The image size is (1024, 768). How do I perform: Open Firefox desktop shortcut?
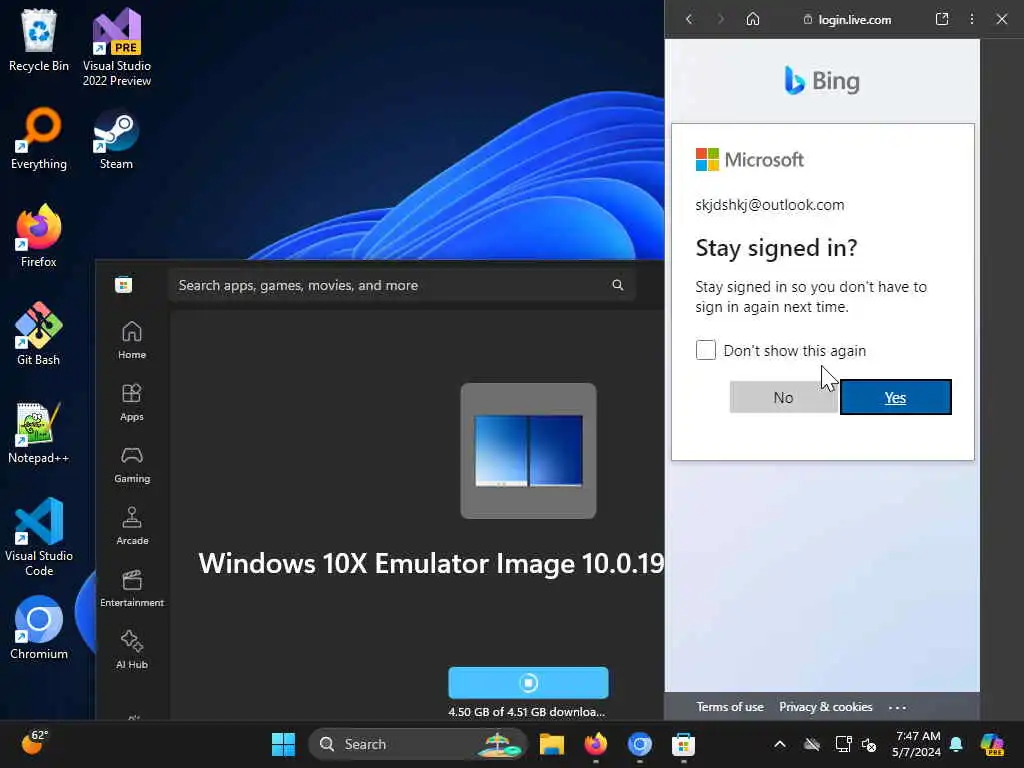[39, 236]
